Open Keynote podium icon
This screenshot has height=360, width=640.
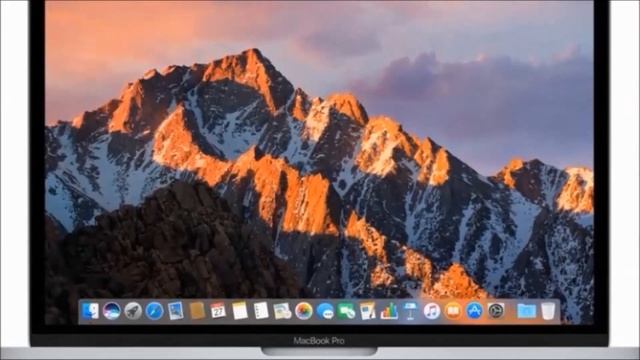tap(410, 311)
